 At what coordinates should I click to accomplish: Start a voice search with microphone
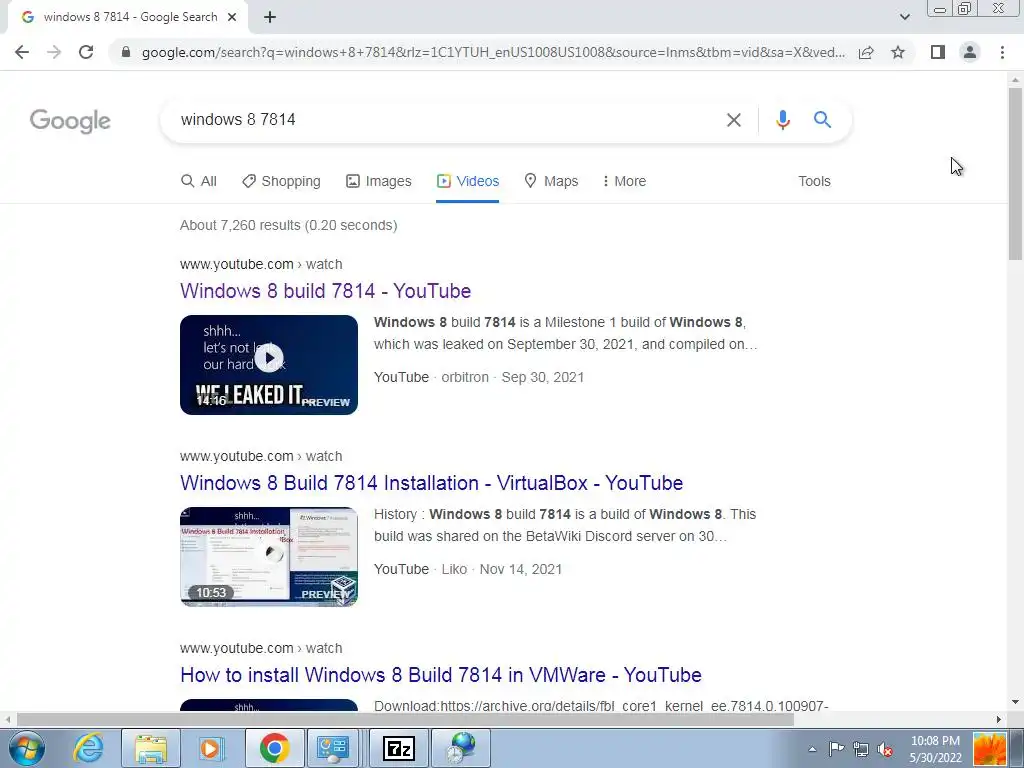782,120
